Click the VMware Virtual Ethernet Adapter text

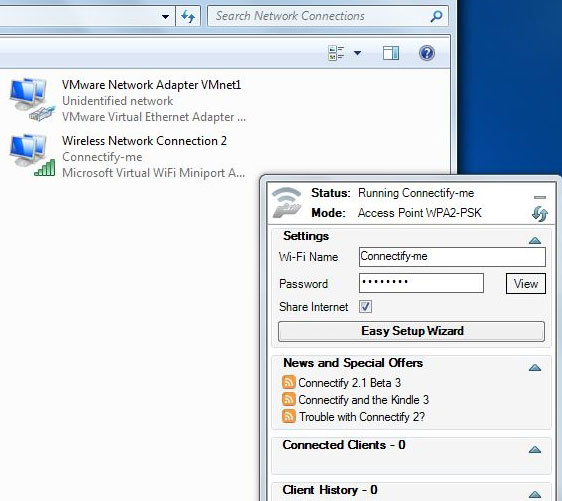(x=154, y=117)
